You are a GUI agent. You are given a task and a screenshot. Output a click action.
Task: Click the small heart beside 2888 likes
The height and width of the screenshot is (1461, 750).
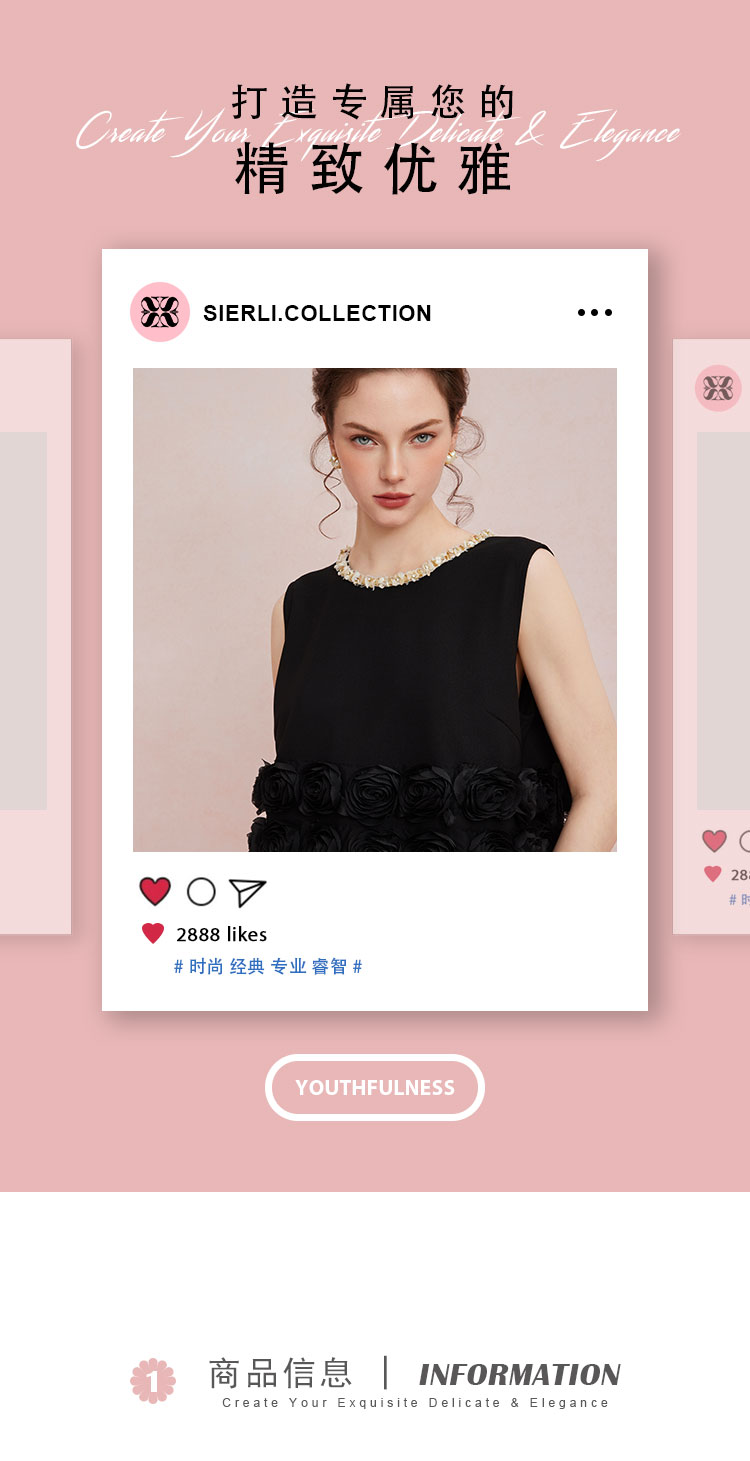click(152, 934)
